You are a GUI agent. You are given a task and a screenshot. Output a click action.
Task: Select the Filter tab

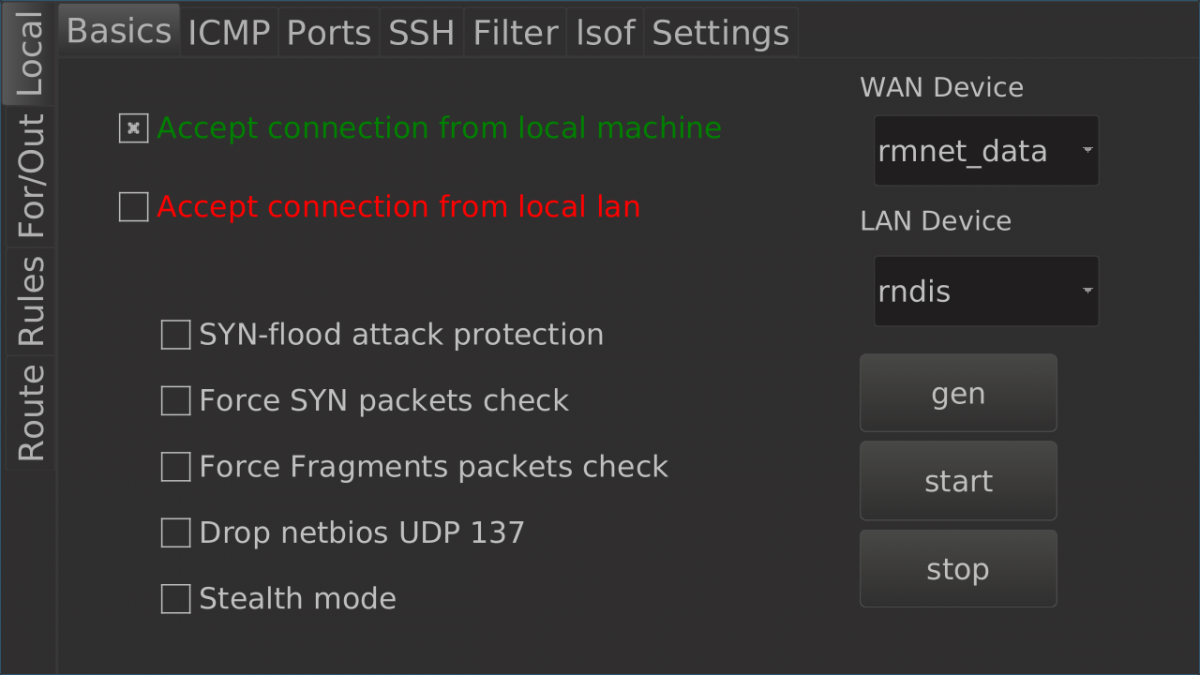(x=515, y=33)
